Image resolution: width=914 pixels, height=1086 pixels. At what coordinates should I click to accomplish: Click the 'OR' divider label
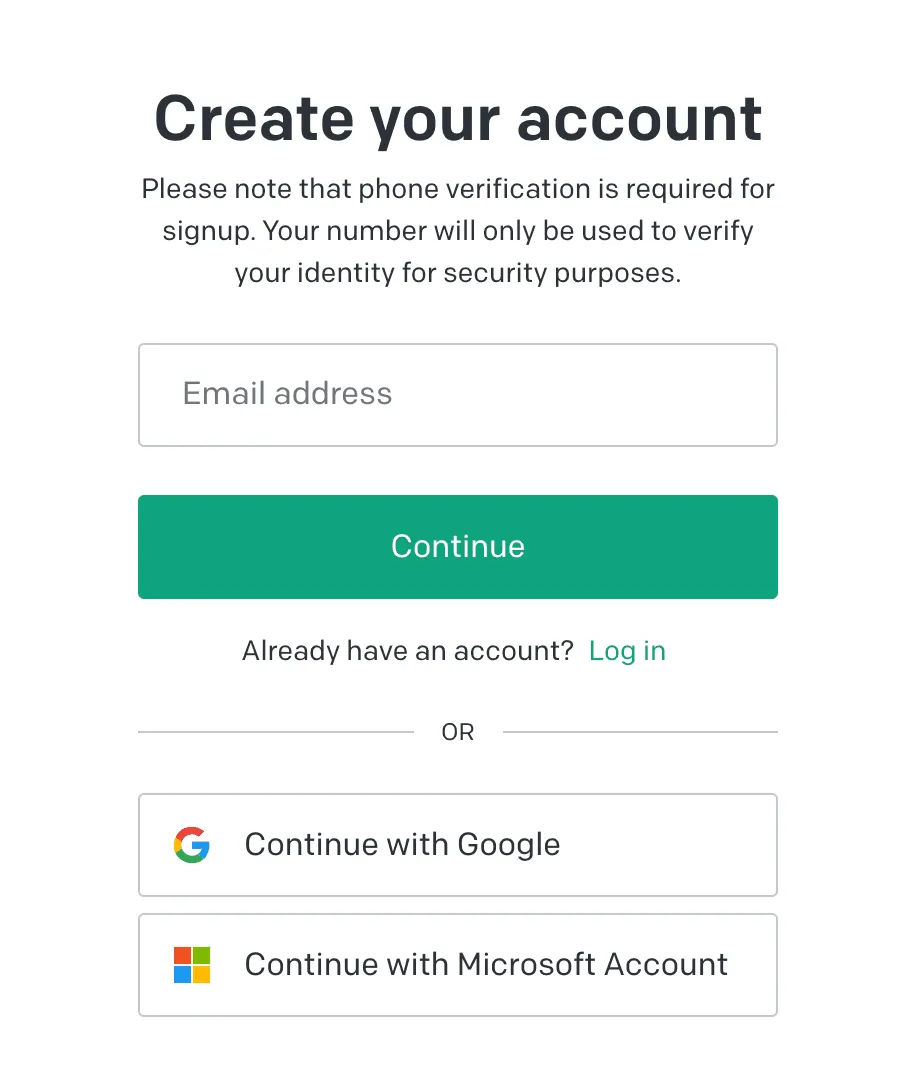tap(458, 733)
